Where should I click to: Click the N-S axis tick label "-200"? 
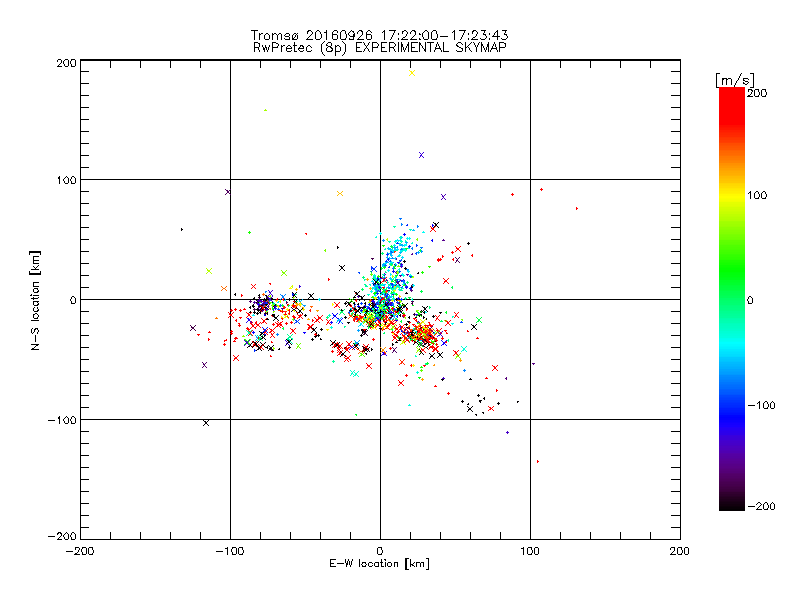(x=62, y=536)
